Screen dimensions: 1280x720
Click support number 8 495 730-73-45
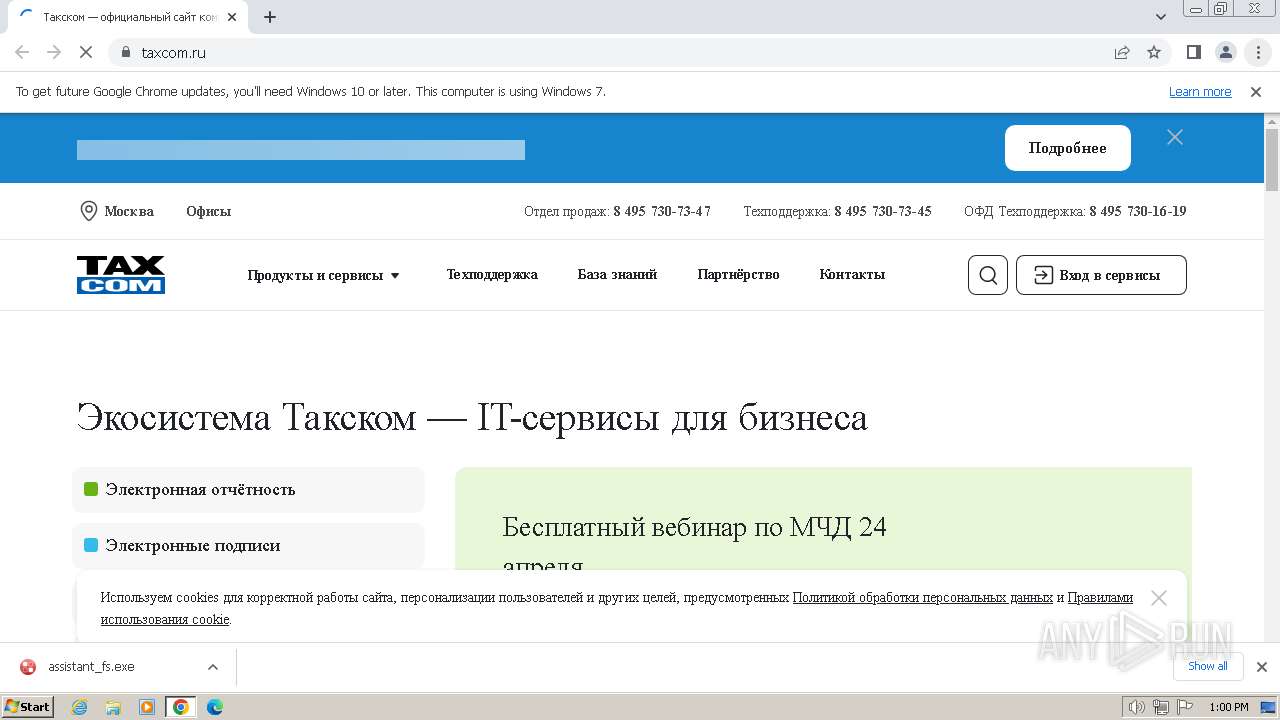click(x=883, y=211)
